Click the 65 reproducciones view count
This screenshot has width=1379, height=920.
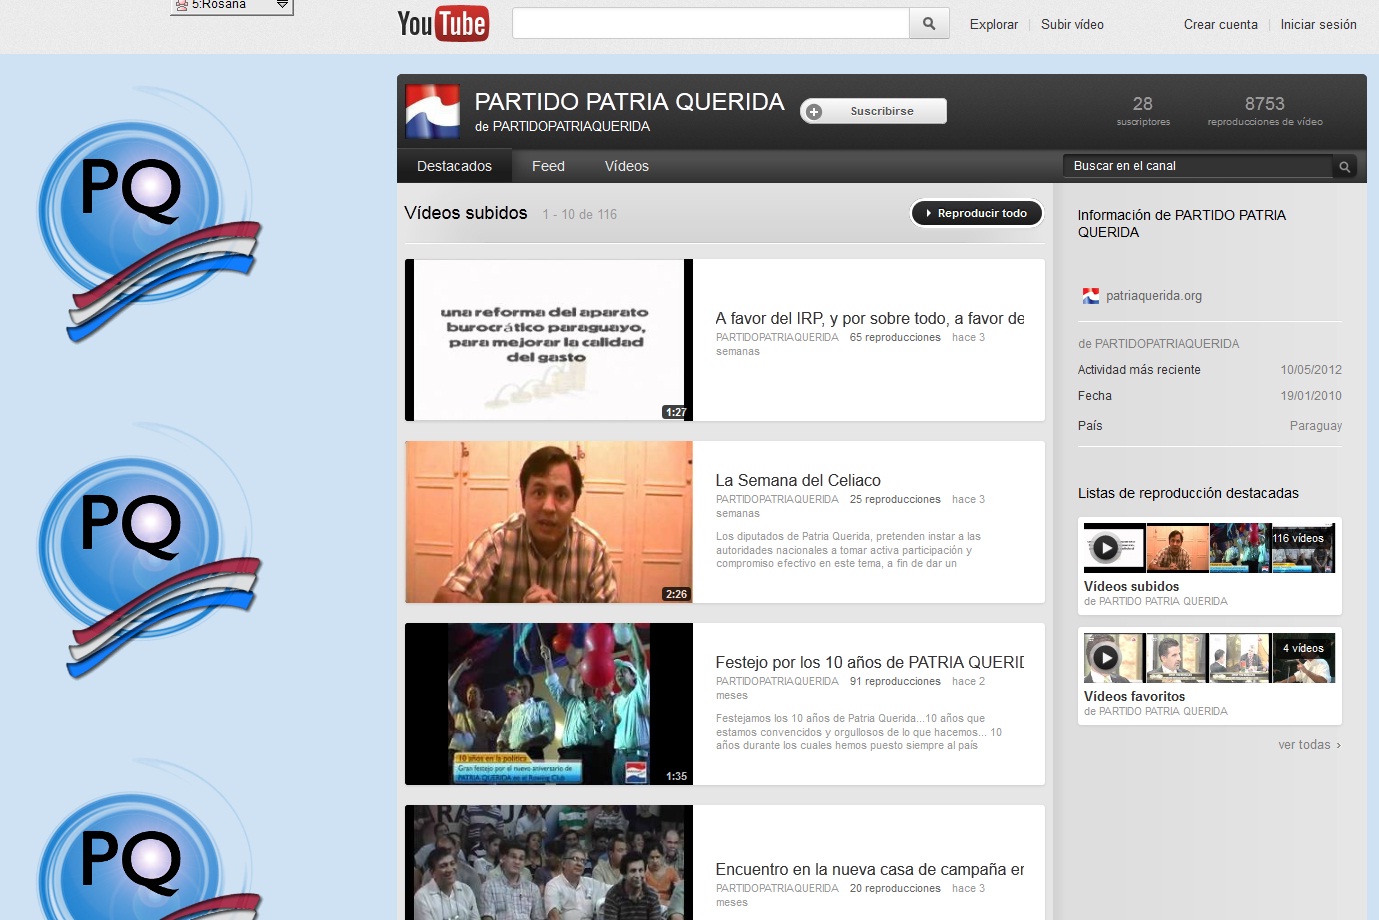click(895, 337)
